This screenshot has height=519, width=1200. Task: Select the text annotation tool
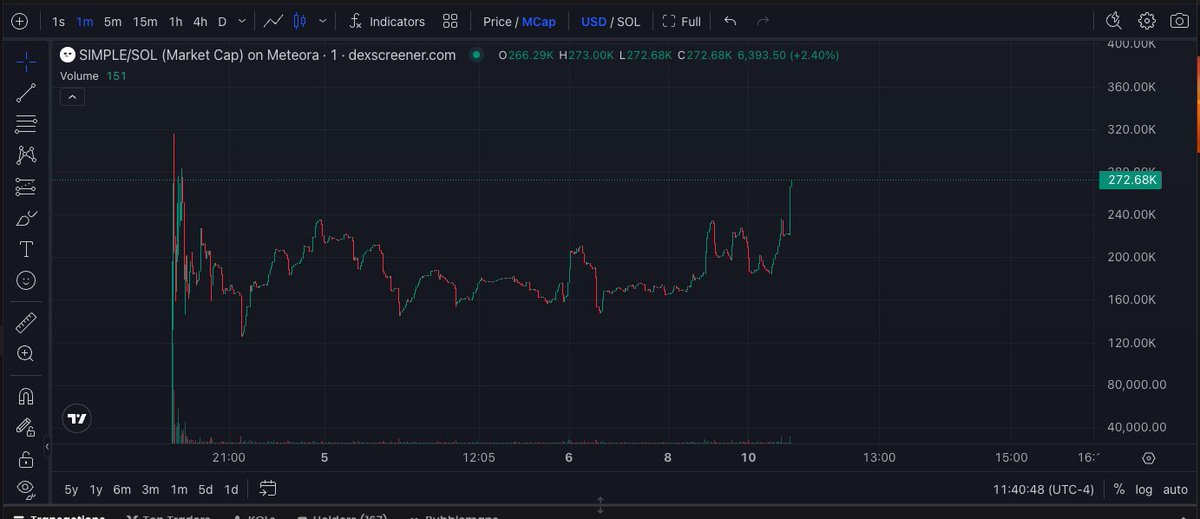pos(26,249)
